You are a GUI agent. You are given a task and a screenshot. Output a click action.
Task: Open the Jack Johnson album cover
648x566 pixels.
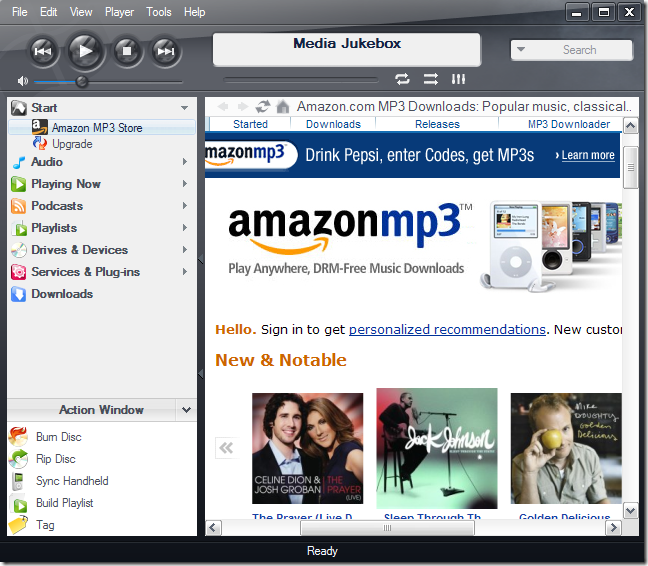[x=437, y=448]
